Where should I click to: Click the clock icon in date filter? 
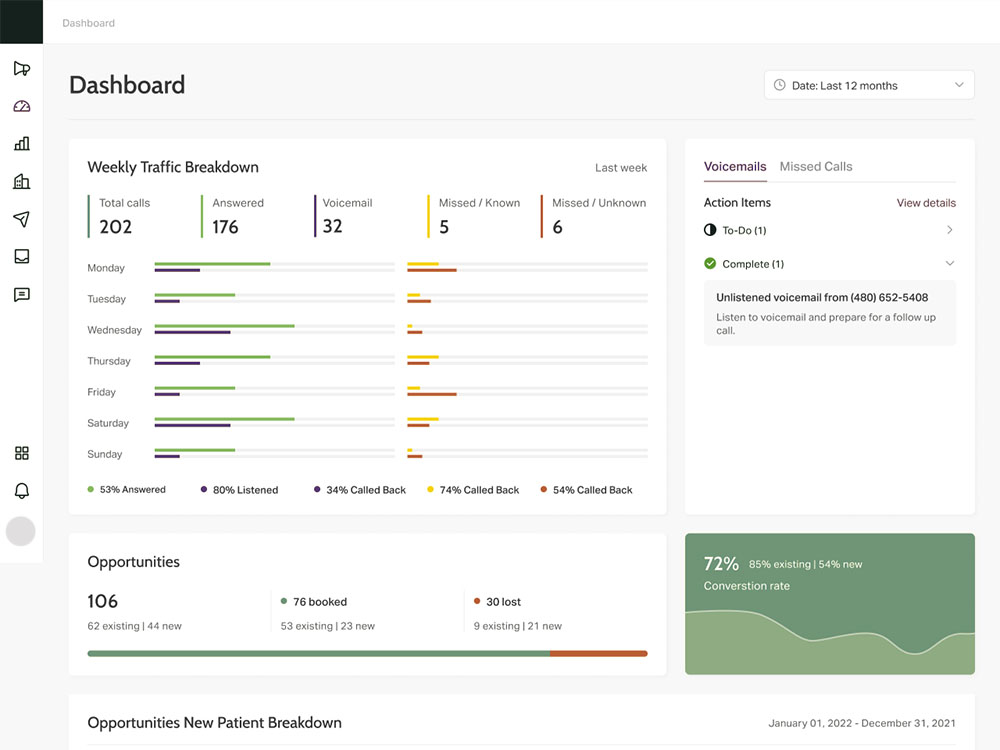(779, 85)
